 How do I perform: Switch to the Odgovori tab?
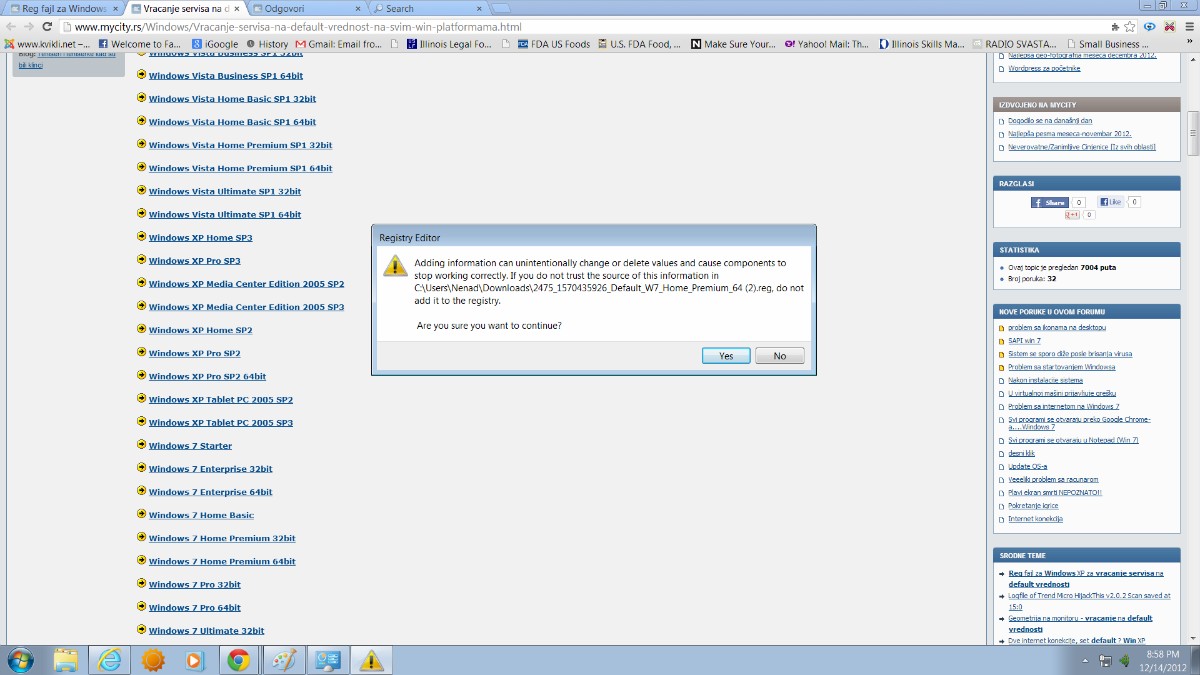tap(309, 8)
